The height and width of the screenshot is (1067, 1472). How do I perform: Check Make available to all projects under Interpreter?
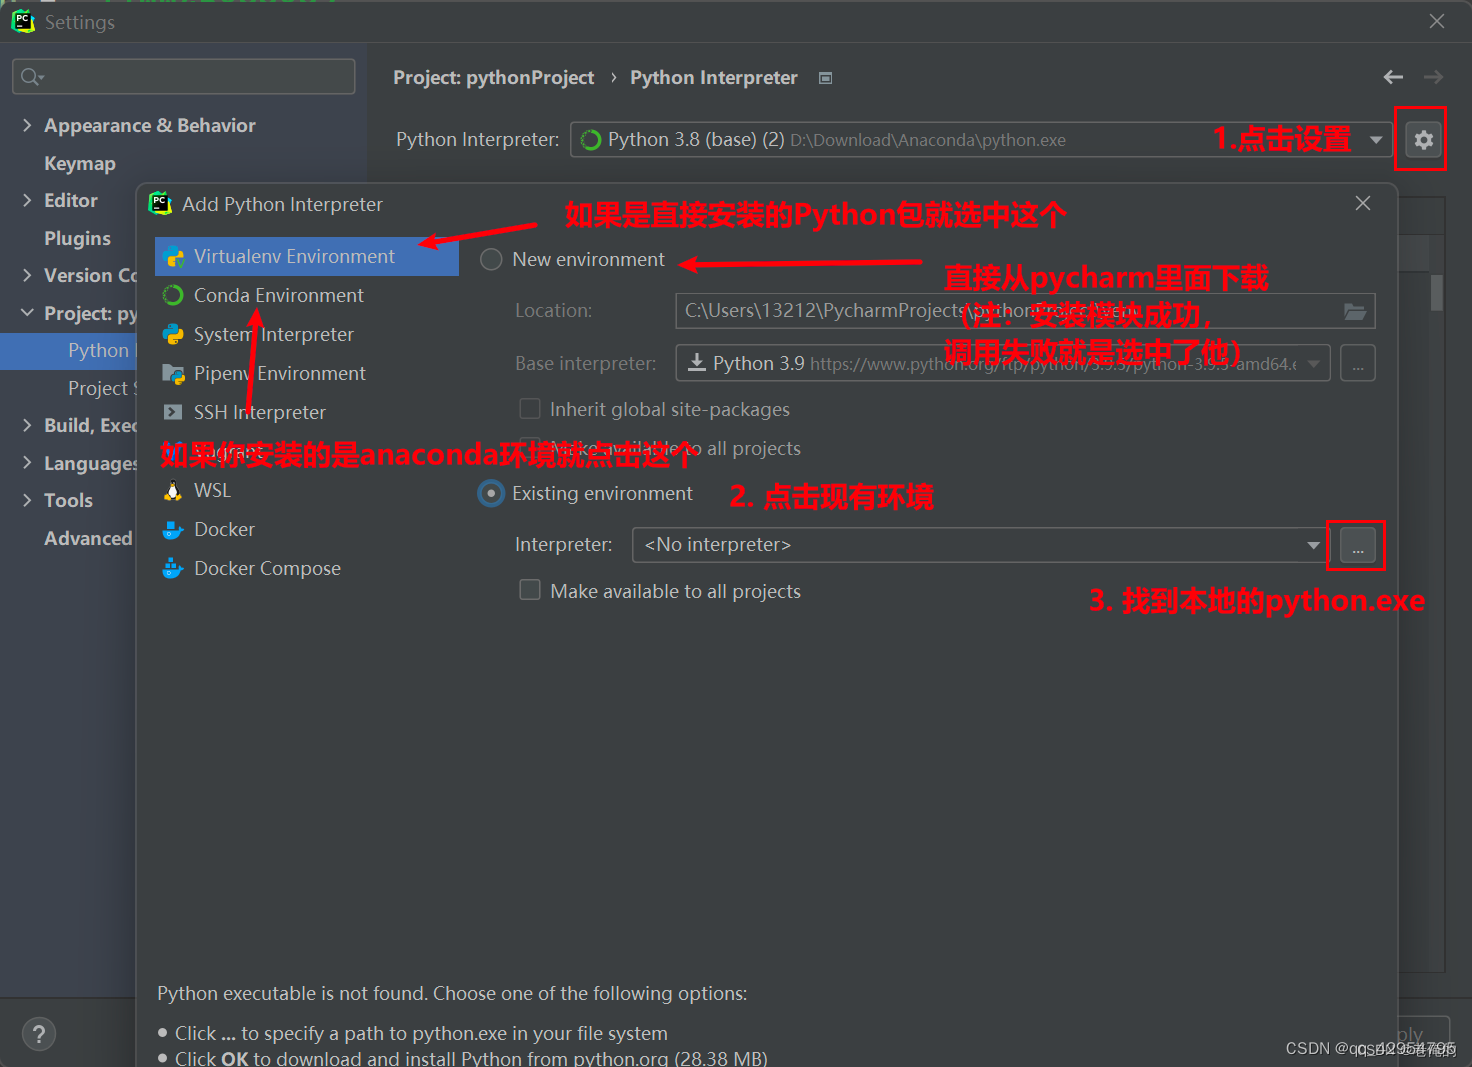click(x=530, y=591)
